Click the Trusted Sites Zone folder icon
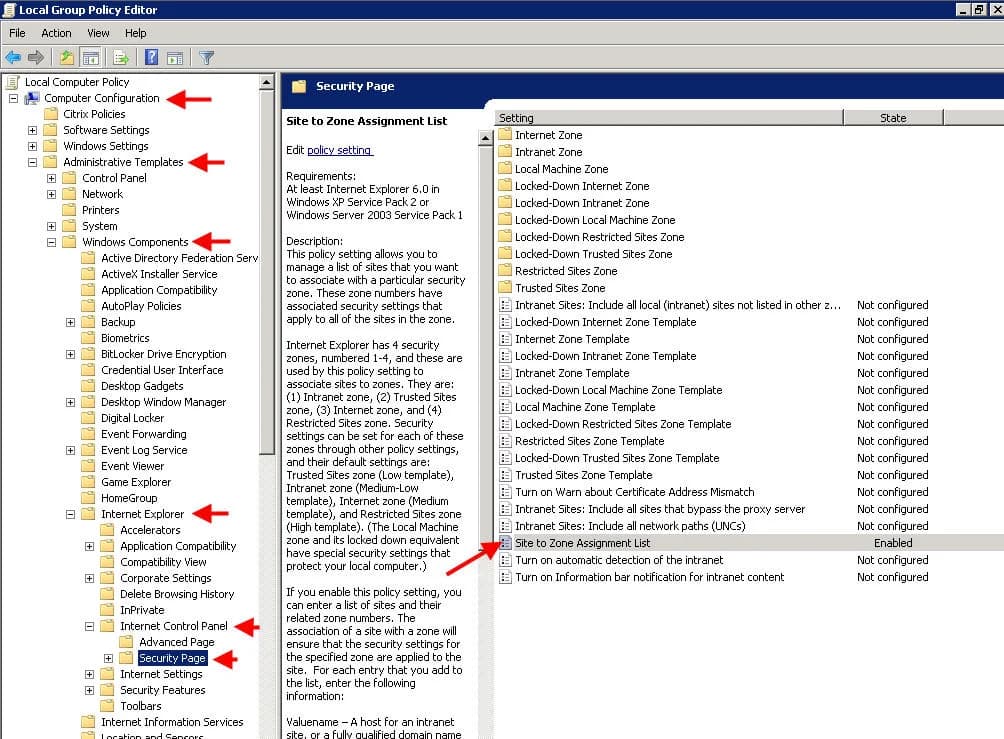The width and height of the screenshot is (1004, 739). [505, 288]
